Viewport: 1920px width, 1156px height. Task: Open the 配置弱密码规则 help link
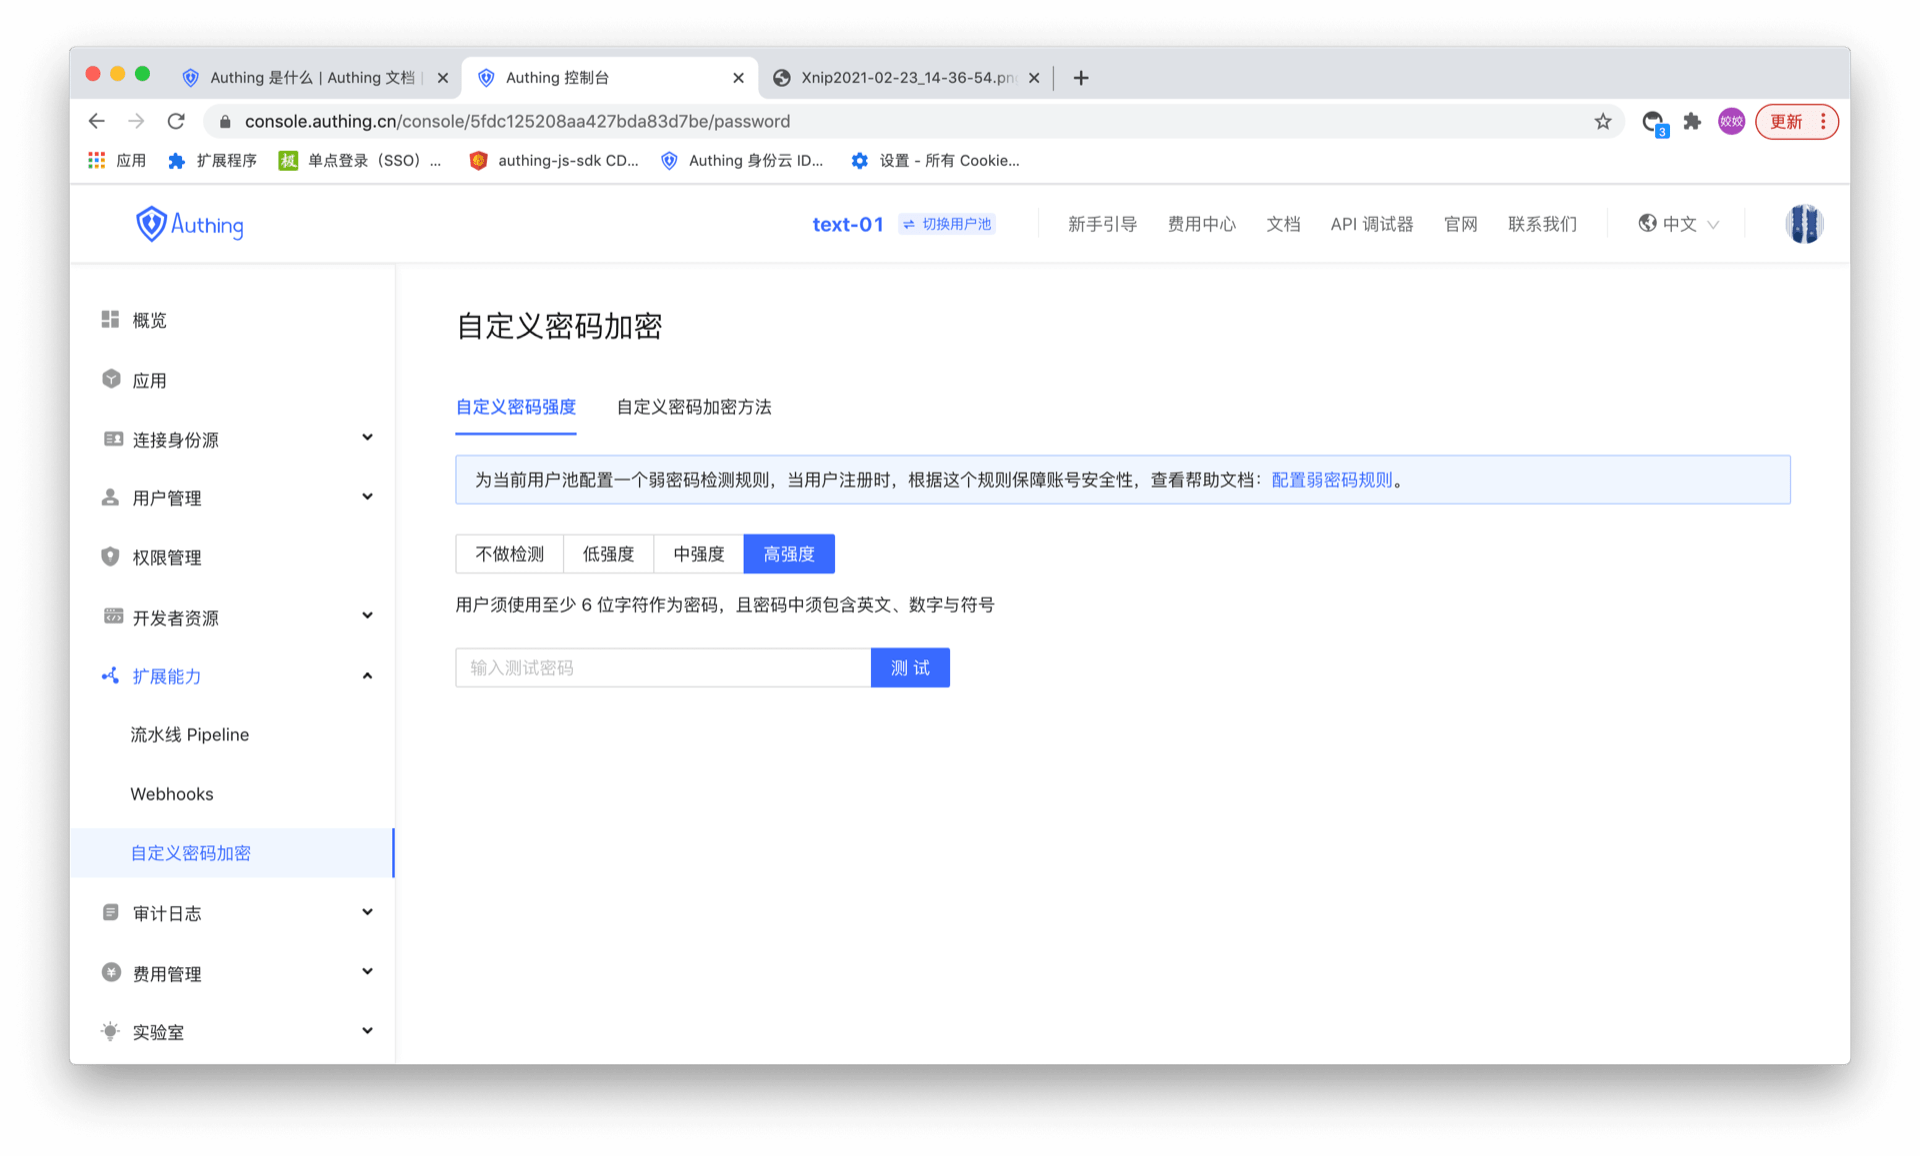(1331, 480)
